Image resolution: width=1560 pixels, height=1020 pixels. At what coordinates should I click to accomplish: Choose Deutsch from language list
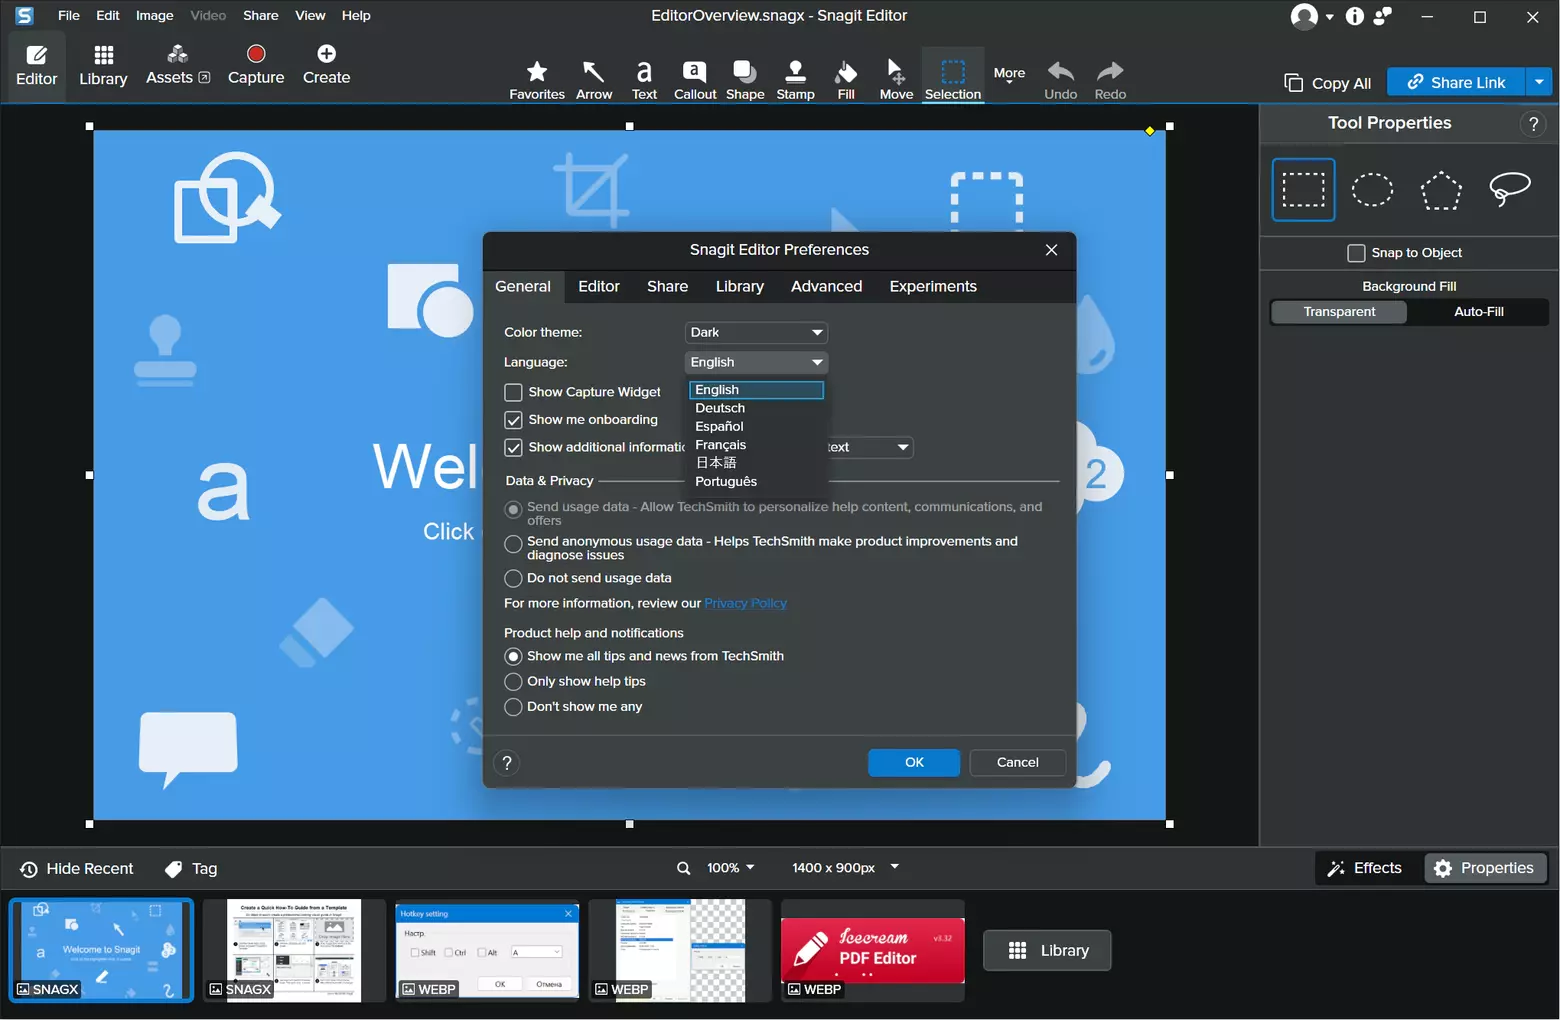[x=756, y=408]
